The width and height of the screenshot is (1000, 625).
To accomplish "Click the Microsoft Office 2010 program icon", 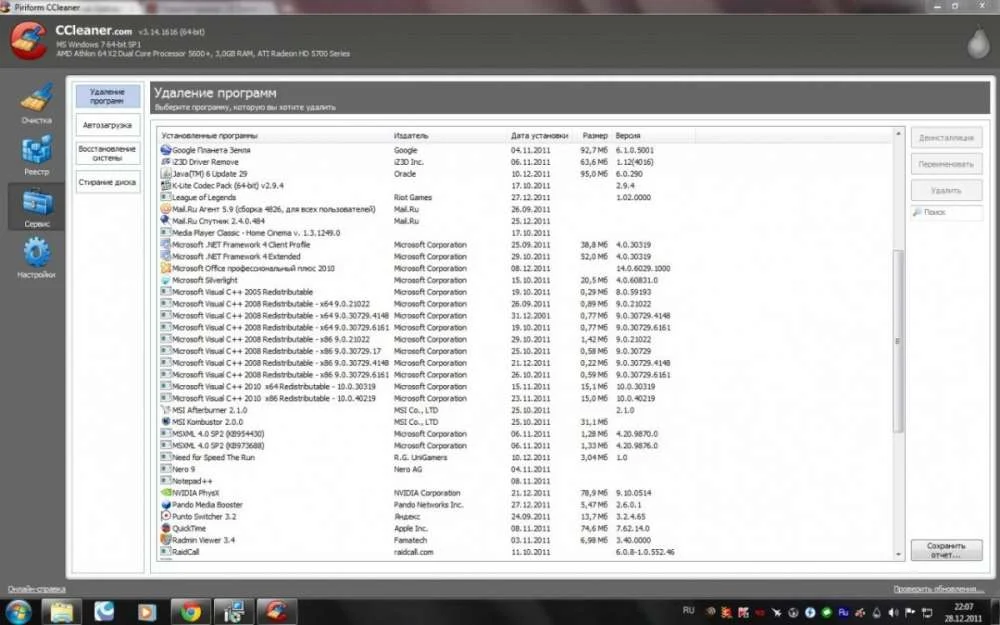I will [166, 268].
